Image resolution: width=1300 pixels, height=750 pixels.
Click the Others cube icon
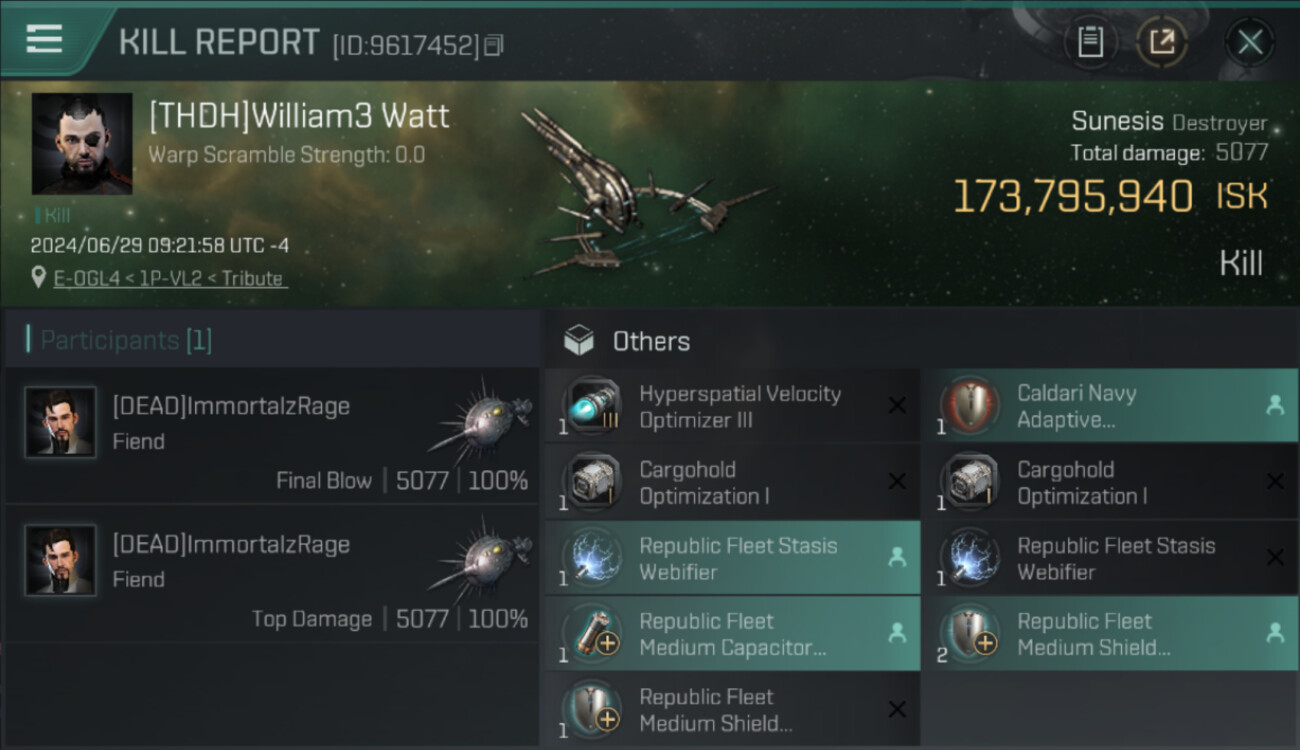point(579,341)
